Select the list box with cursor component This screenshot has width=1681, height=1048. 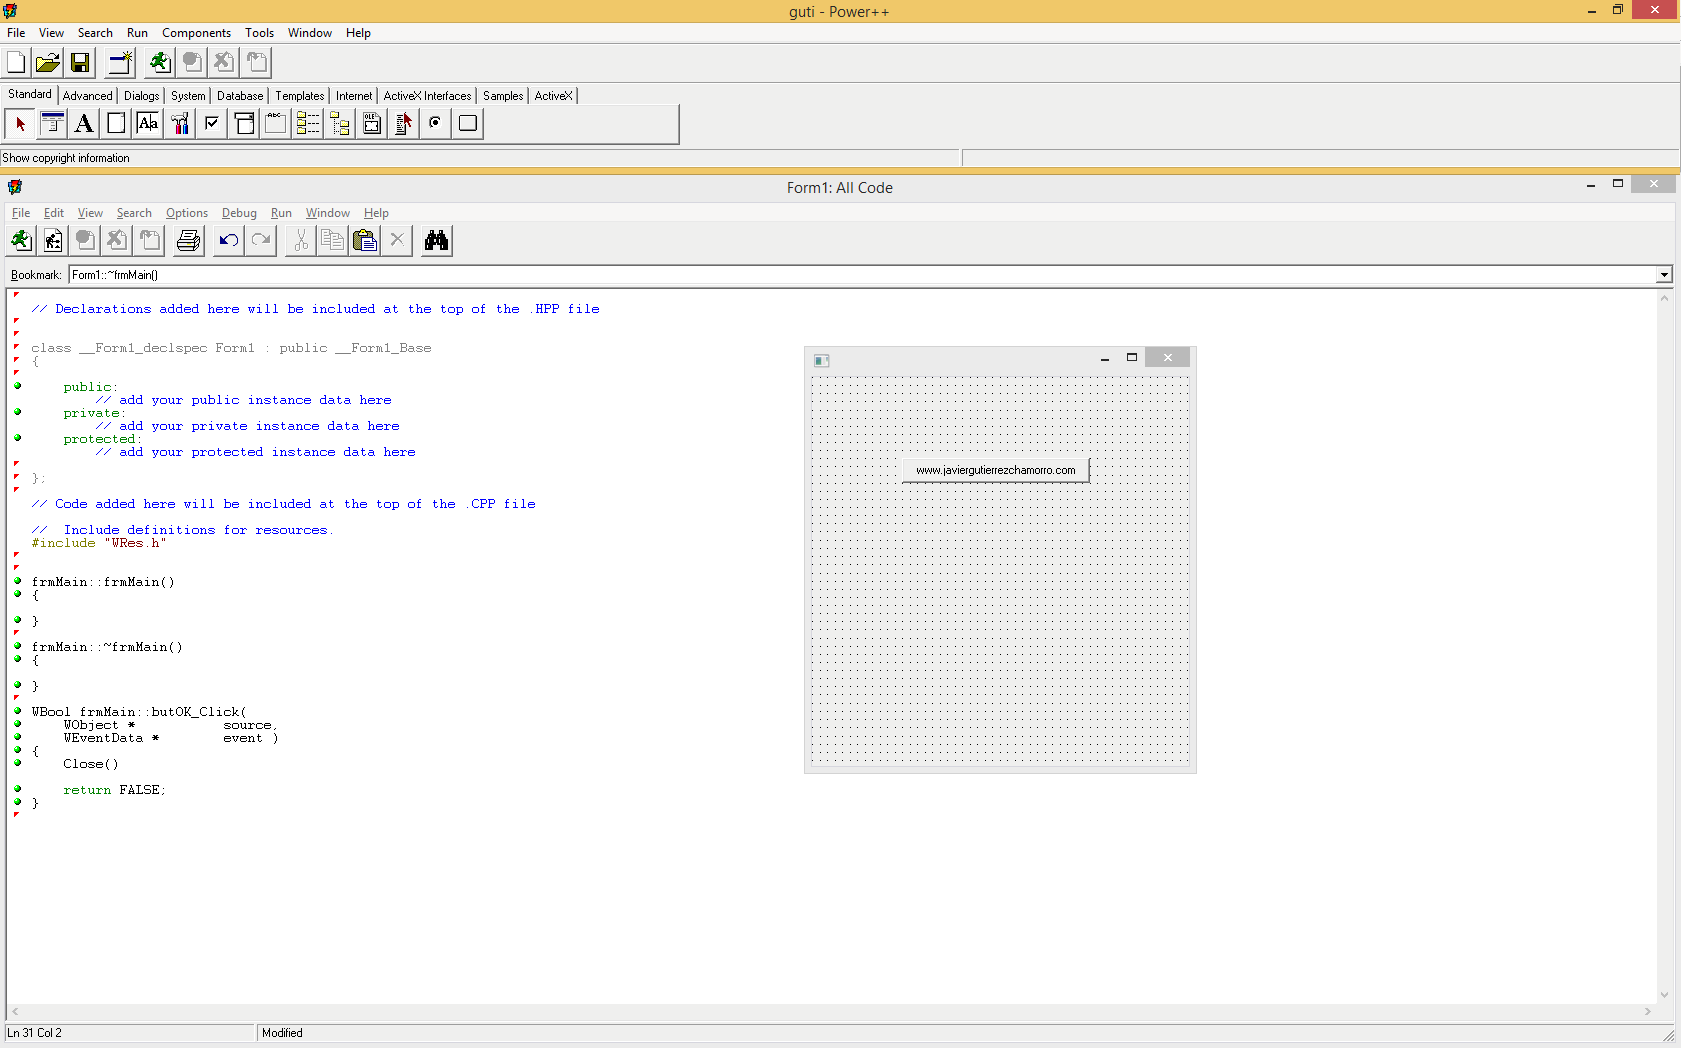click(404, 124)
